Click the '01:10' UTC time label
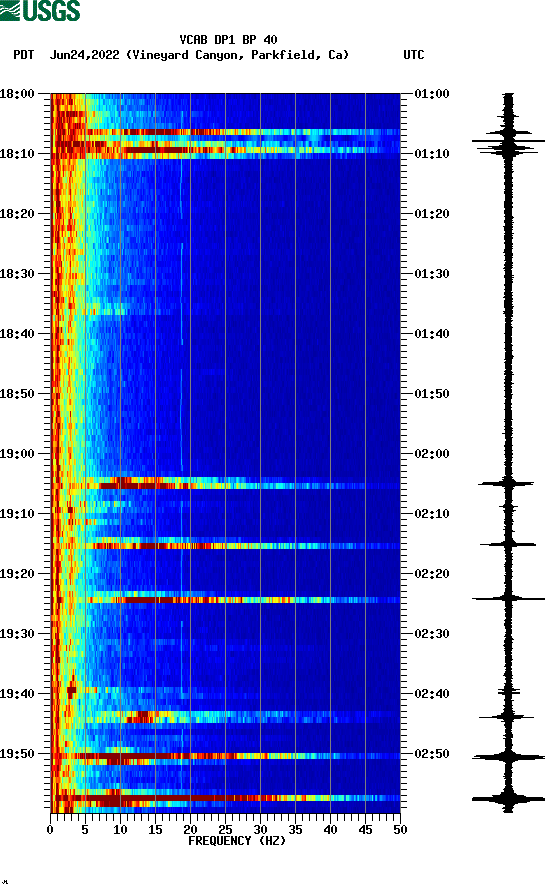The width and height of the screenshot is (552, 893). click(x=432, y=154)
